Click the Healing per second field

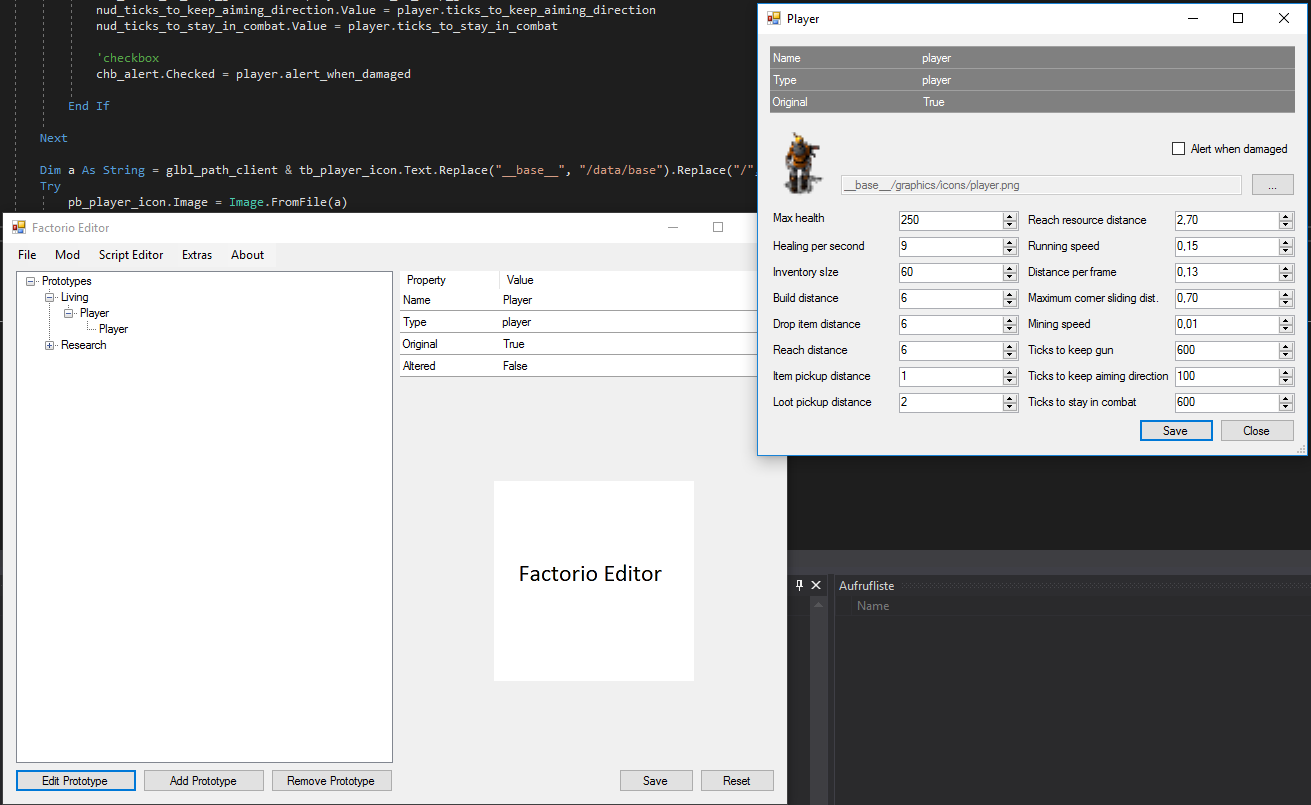[950, 246]
